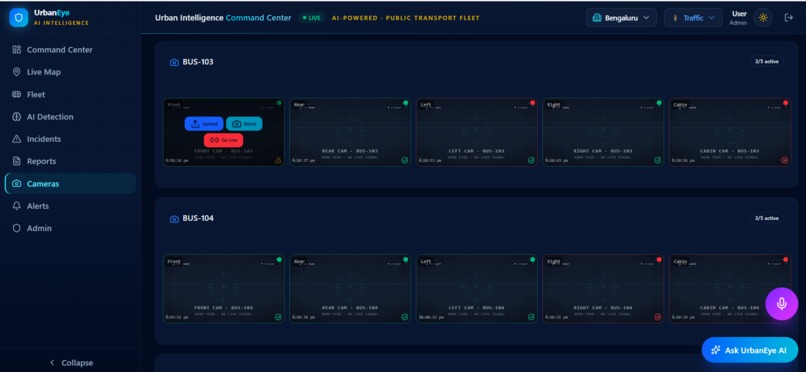Open the BUS-104 cabin camera feed

729,289
